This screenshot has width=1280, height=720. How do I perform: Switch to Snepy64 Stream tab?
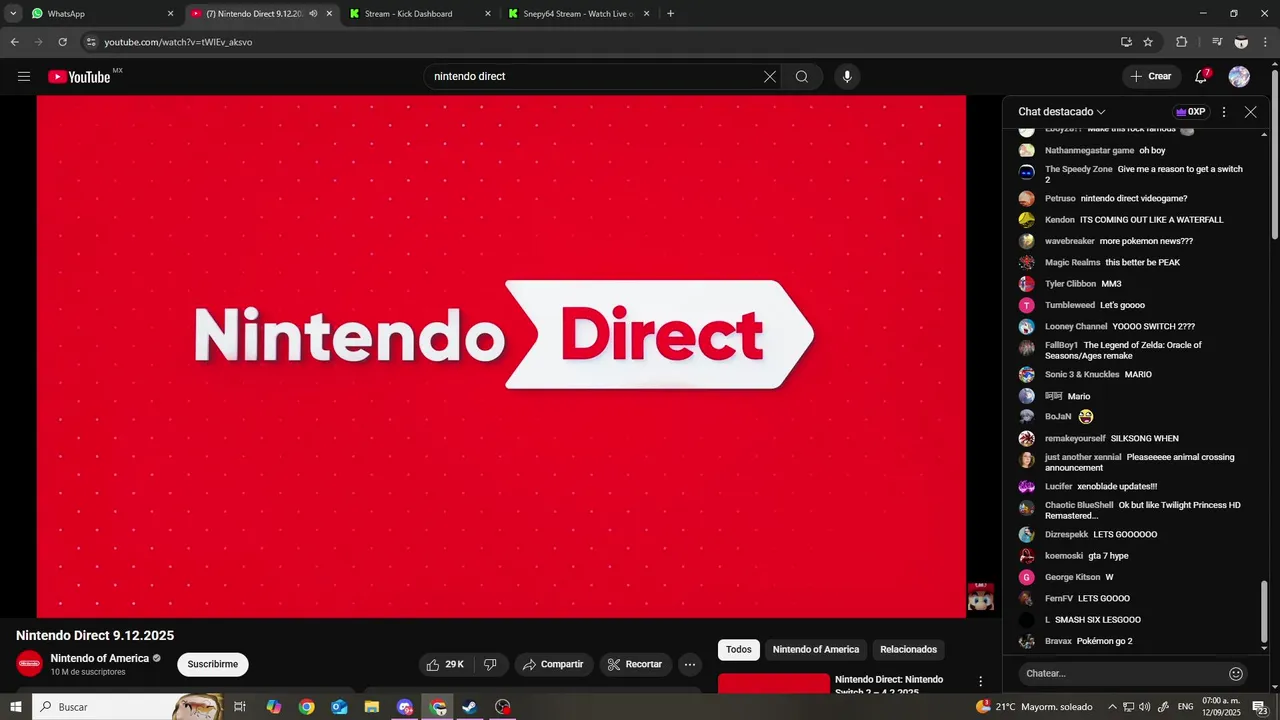point(578,14)
